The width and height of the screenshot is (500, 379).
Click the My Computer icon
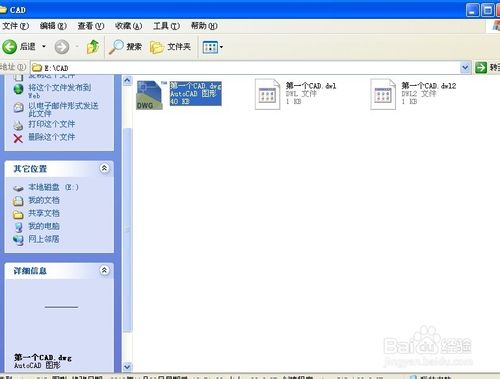[18, 227]
